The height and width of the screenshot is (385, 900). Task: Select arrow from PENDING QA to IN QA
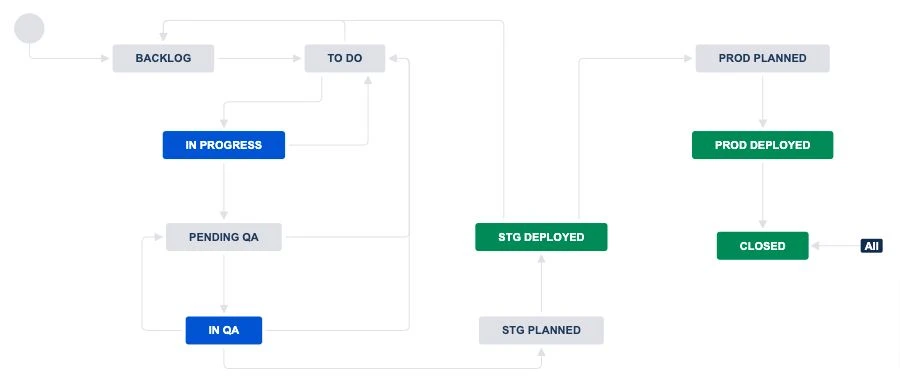224,284
